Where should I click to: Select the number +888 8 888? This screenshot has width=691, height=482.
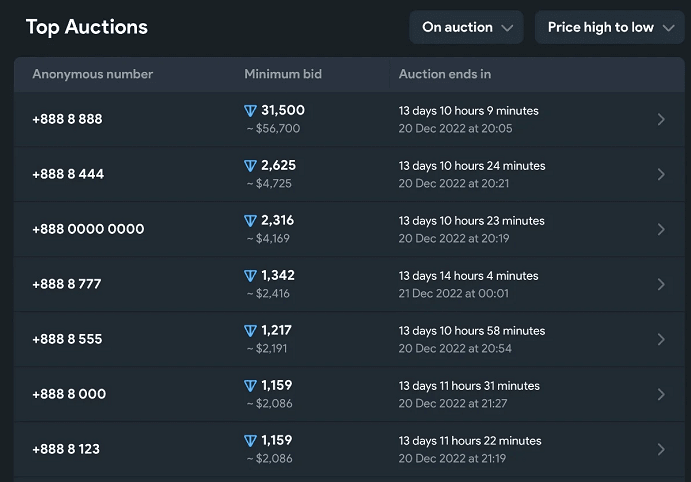click(67, 119)
